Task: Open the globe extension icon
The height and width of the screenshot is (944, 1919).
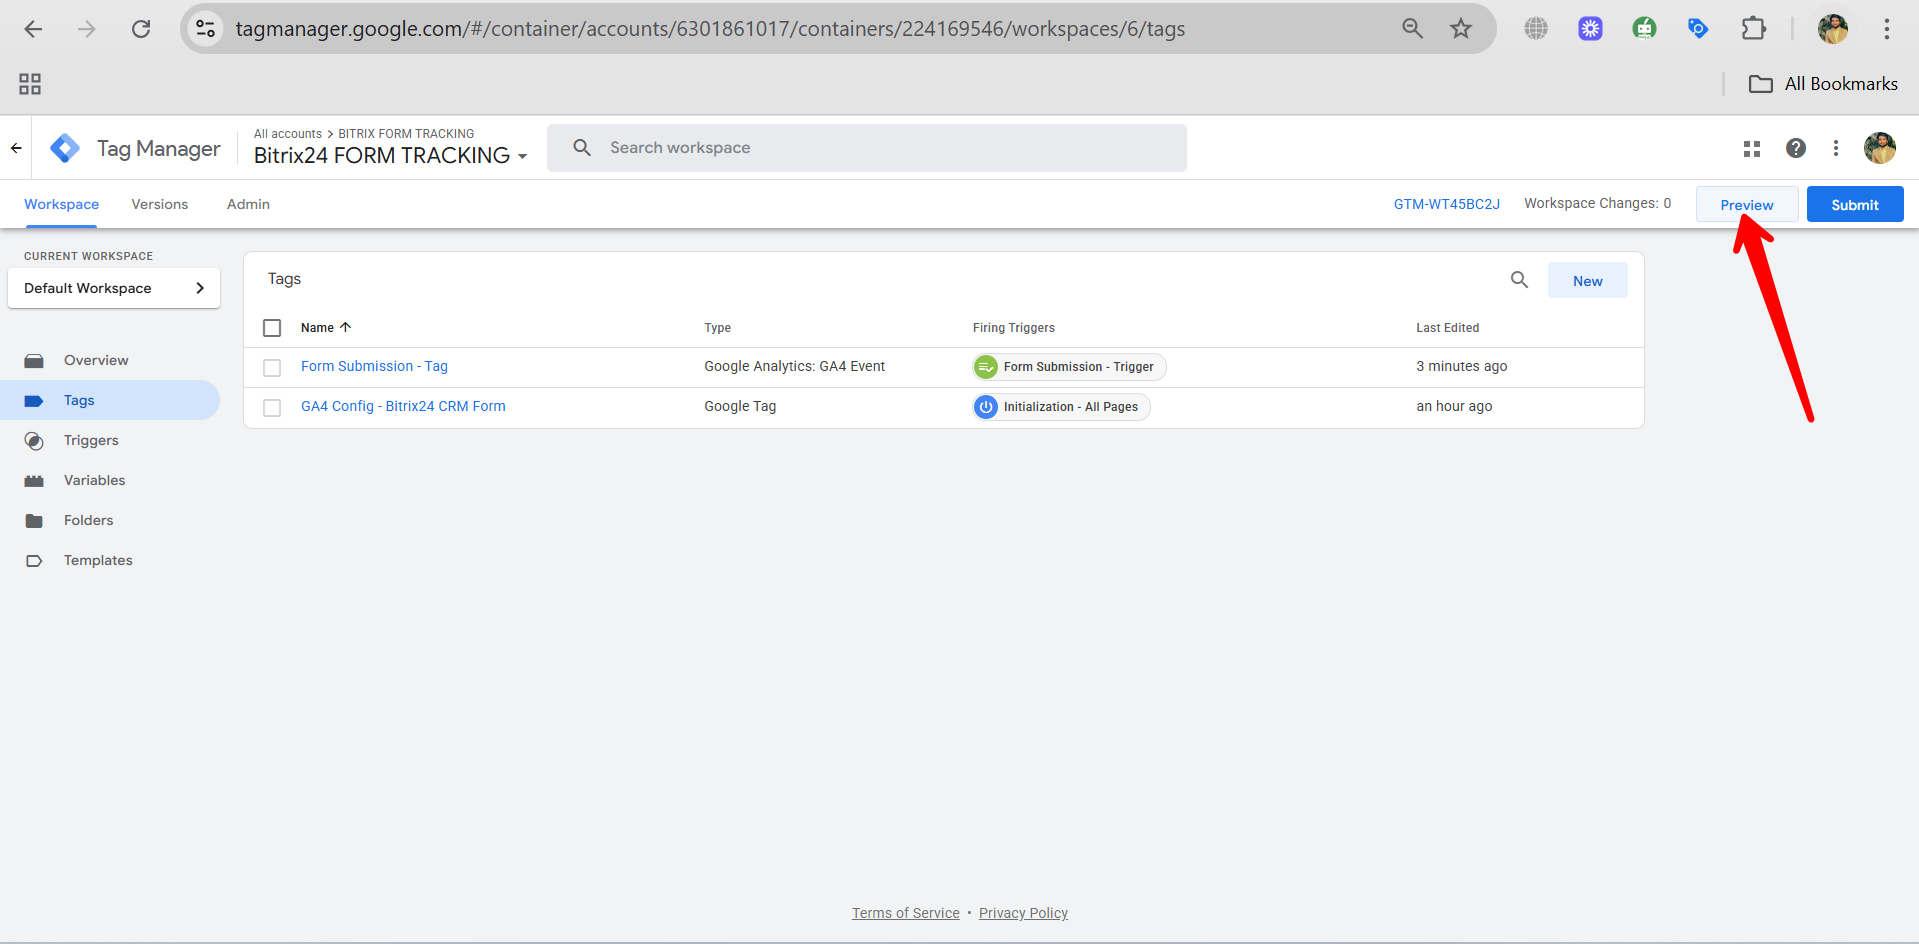Action: coord(1536,29)
